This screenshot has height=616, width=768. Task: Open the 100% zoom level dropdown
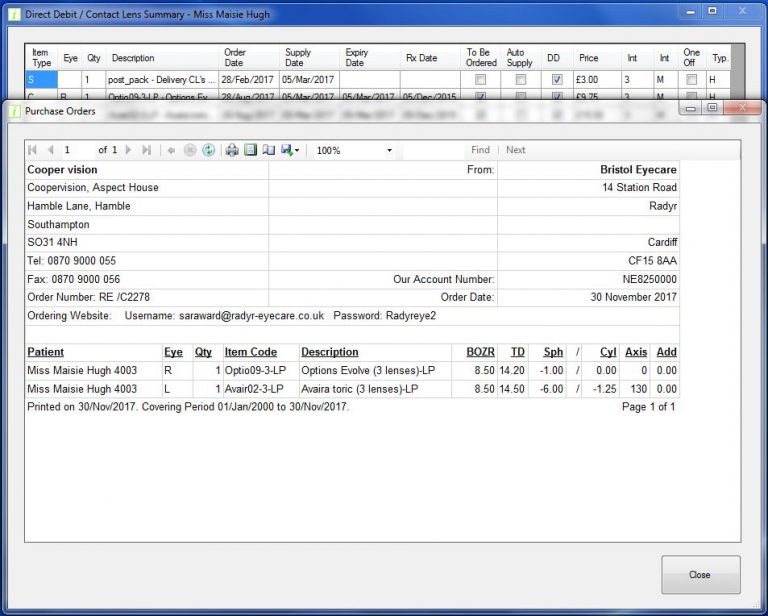389,150
